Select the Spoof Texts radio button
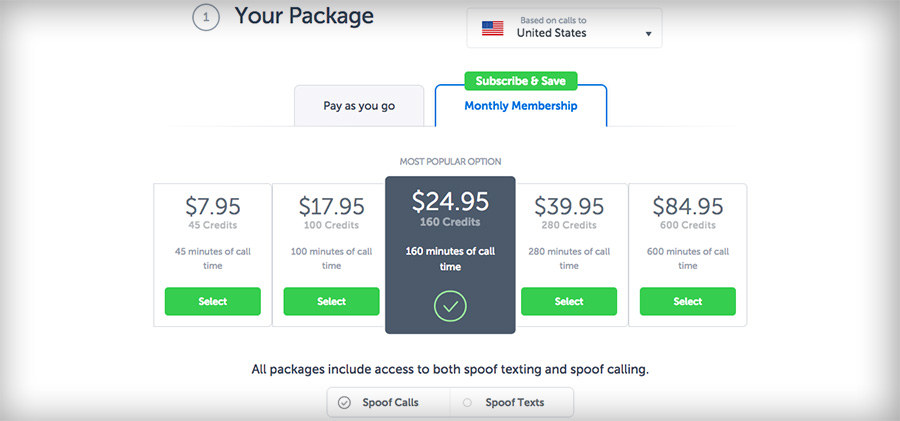Image resolution: width=900 pixels, height=421 pixels. tap(467, 403)
